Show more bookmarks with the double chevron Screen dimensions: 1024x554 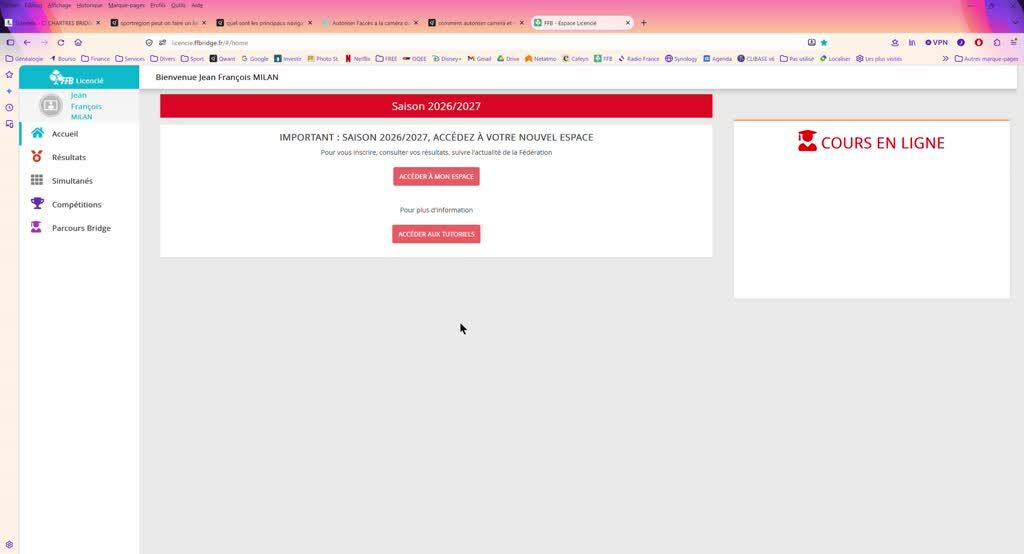(945, 59)
